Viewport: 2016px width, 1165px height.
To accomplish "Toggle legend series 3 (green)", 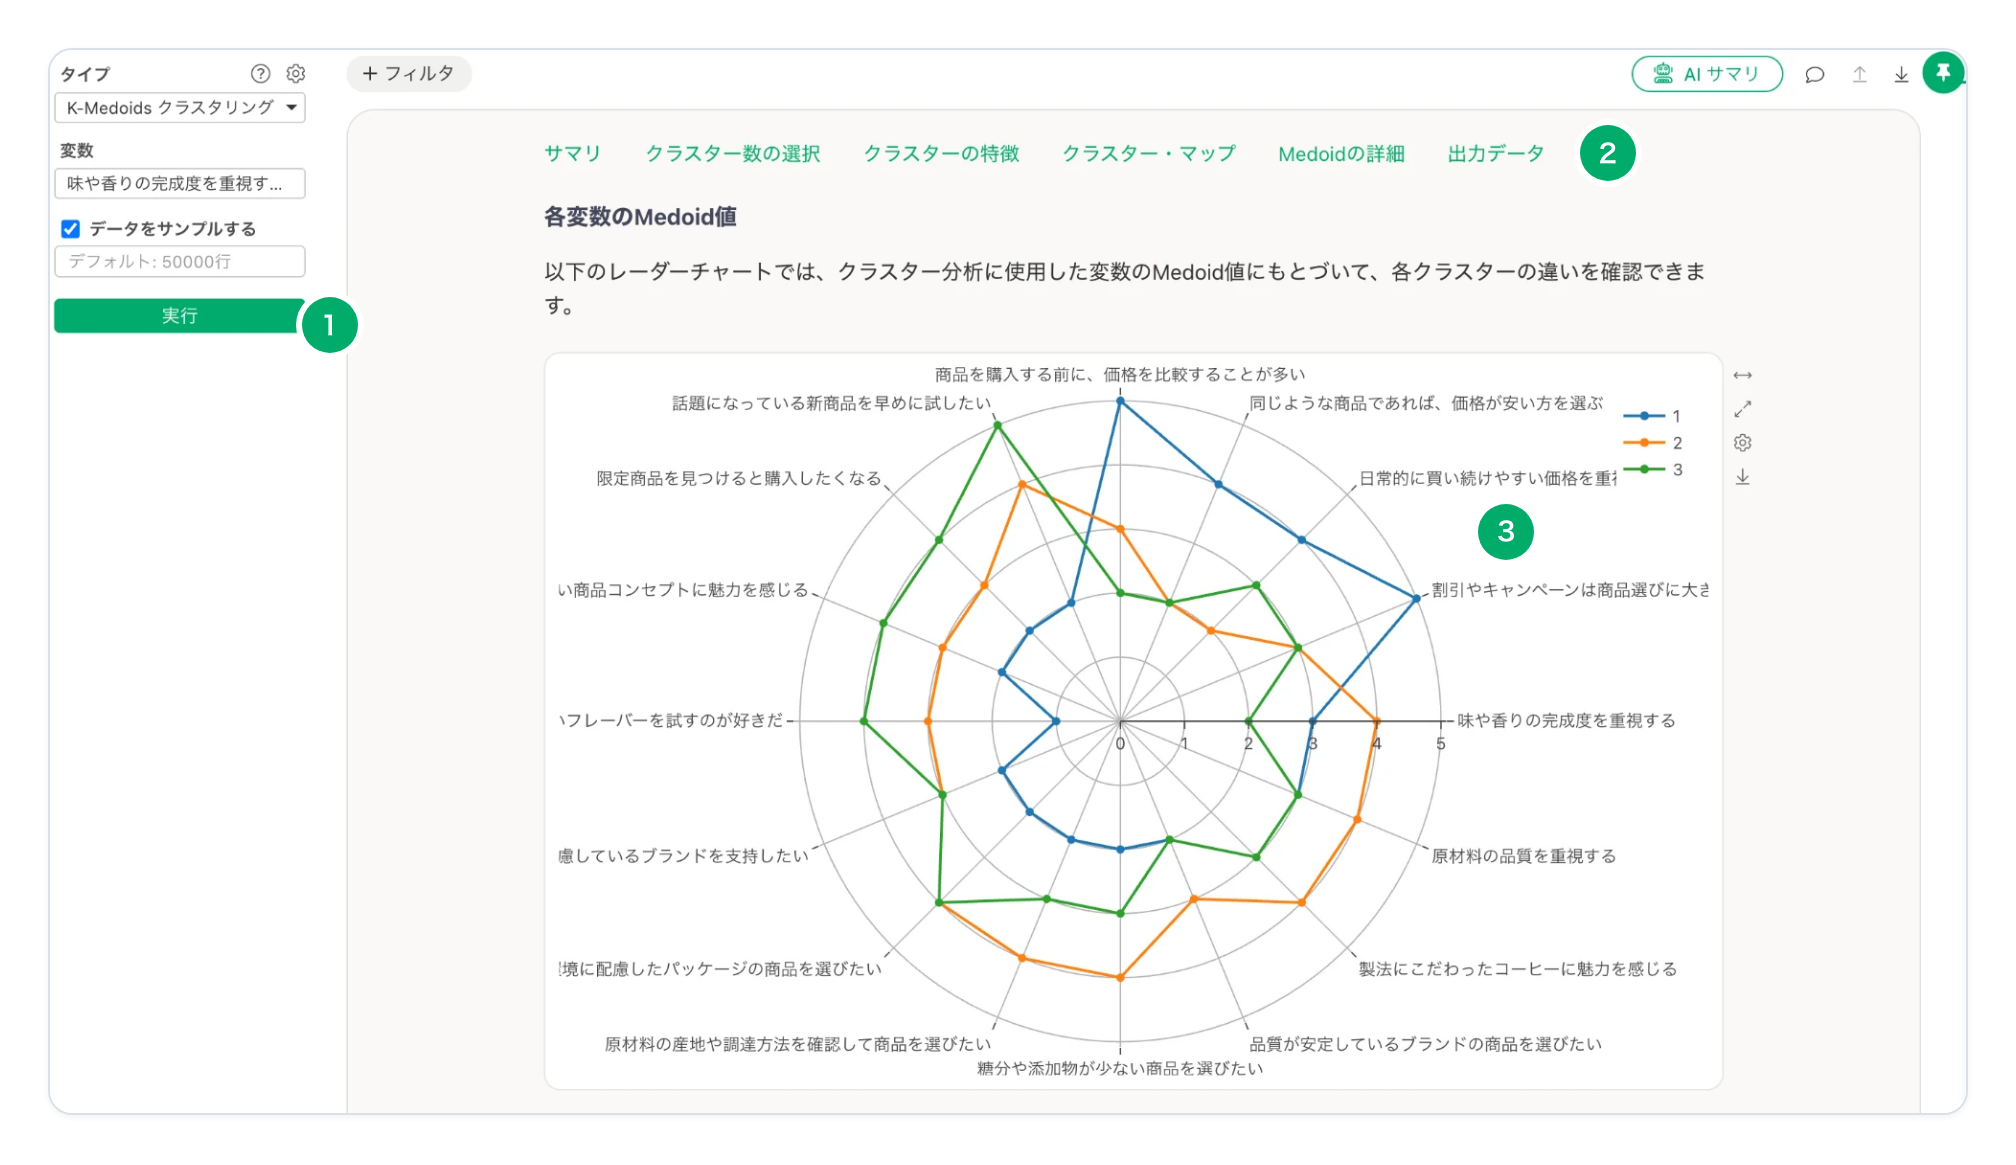I will coord(1653,470).
